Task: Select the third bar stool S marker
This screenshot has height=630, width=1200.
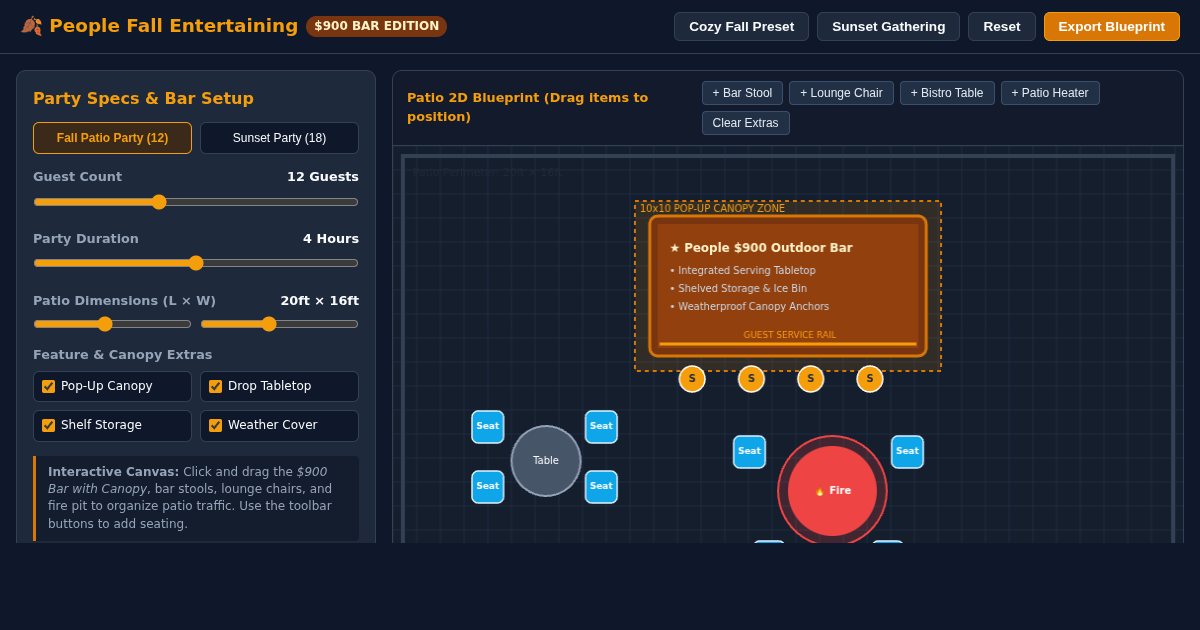Action: point(810,379)
